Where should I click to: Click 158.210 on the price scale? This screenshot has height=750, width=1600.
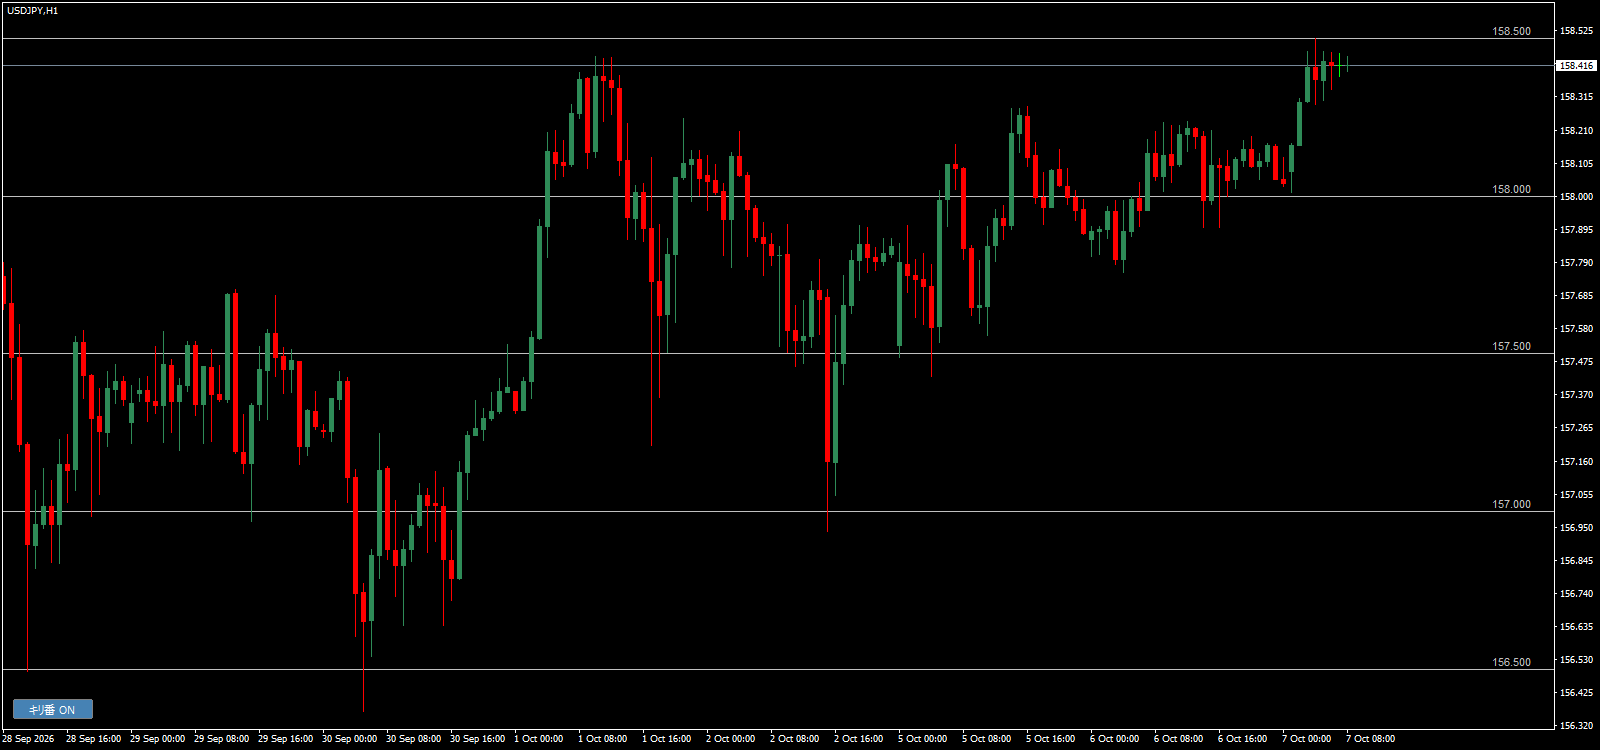pyautogui.click(x=1576, y=130)
